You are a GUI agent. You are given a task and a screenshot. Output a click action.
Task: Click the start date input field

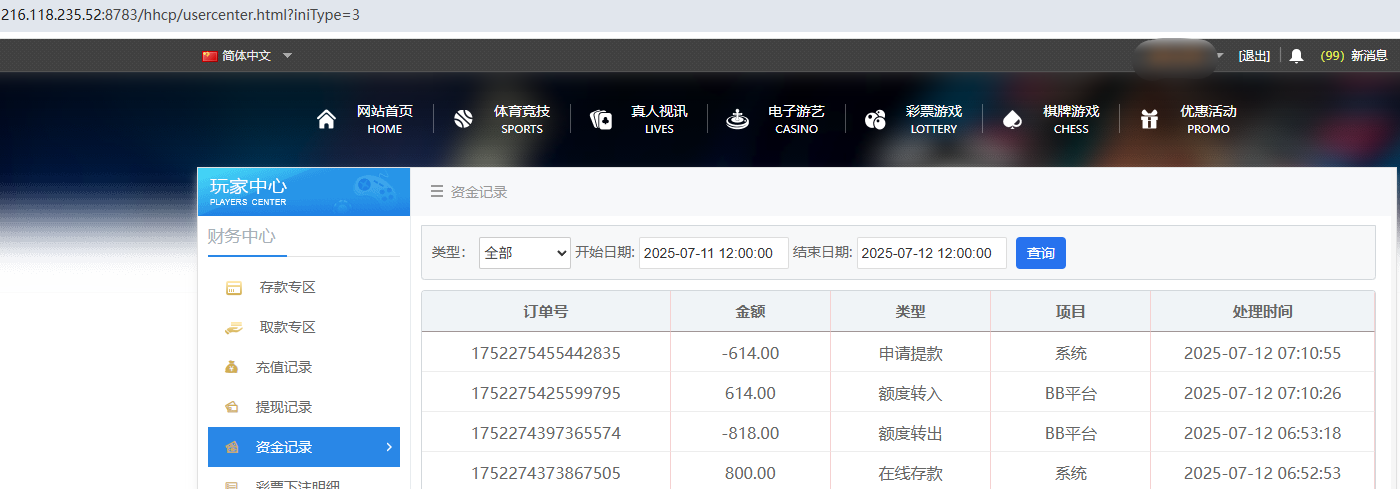click(x=713, y=253)
